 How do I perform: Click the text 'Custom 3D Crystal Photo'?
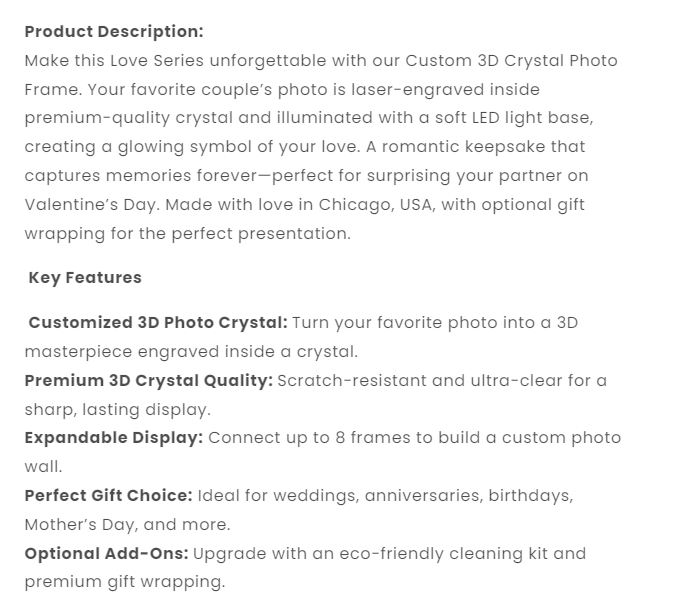522,60
